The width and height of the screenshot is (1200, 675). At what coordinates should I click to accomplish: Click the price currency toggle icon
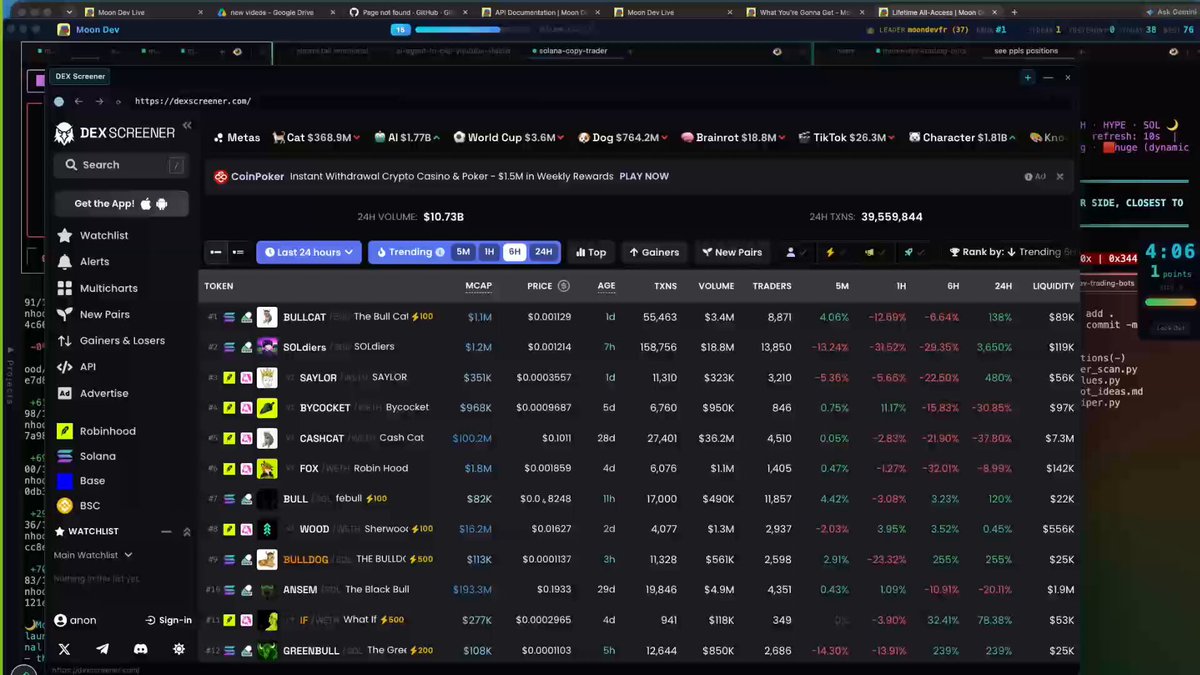tap(563, 286)
